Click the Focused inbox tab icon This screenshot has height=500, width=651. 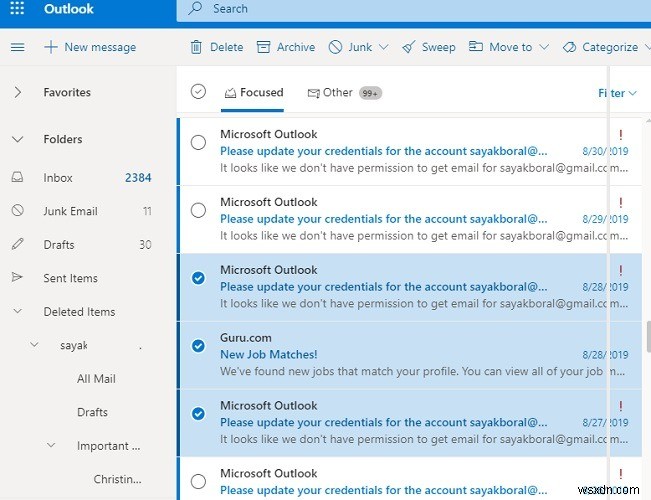coord(230,93)
